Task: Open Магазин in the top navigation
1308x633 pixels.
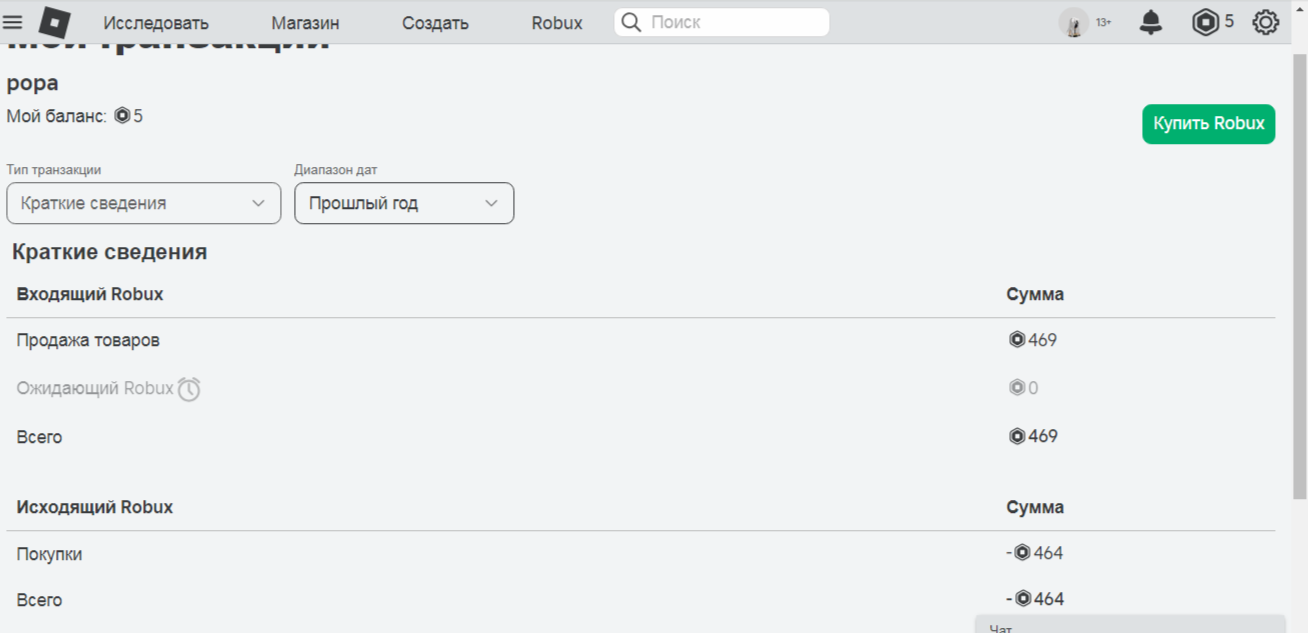Action: click(x=305, y=23)
